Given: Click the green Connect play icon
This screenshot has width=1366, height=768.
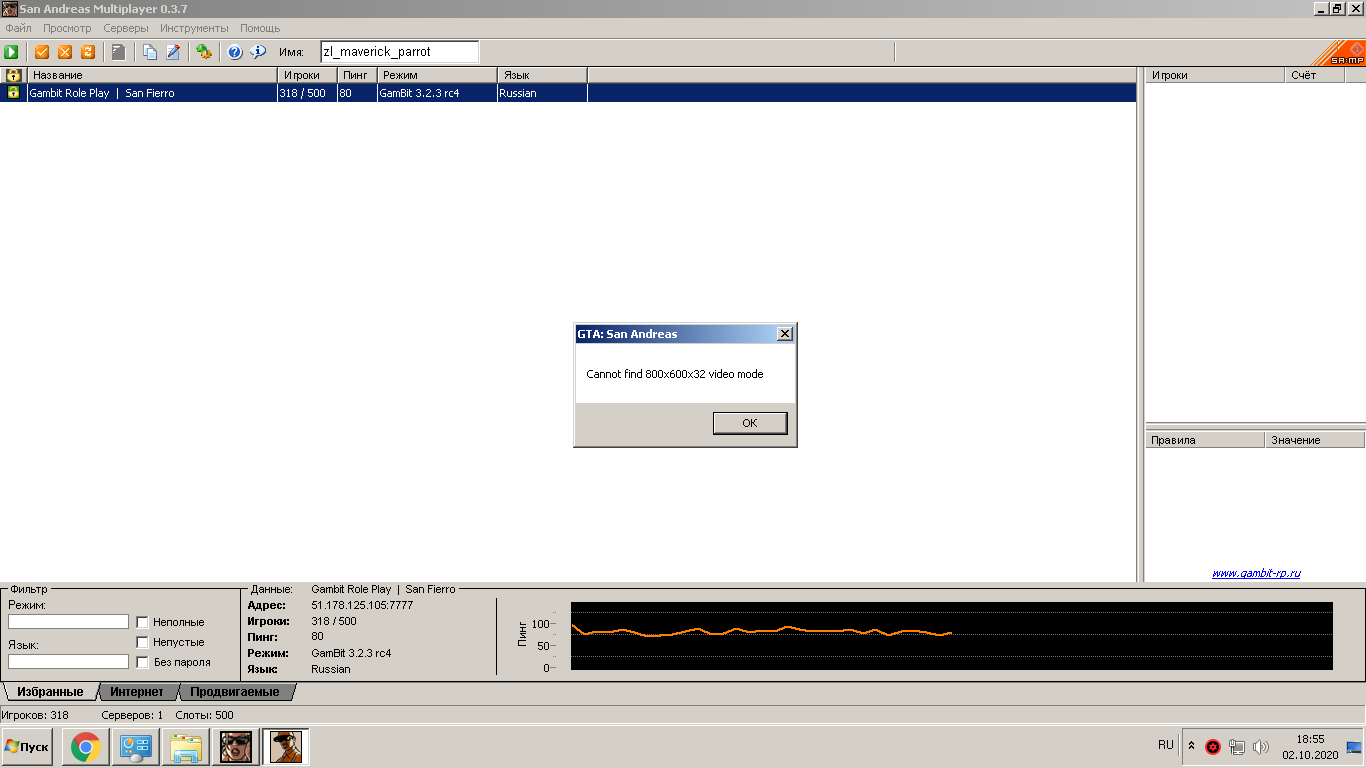Looking at the screenshot, I should coord(11,52).
